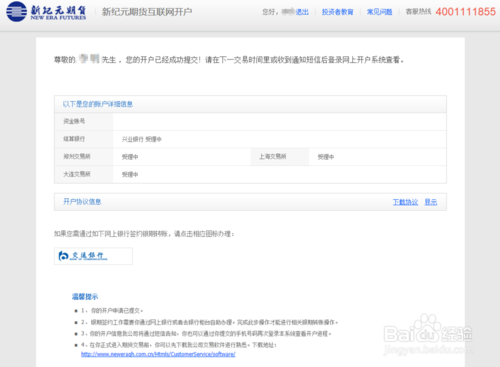Click 受理中 status beside 上海交易所
500x367 pixels.
(x=326, y=157)
